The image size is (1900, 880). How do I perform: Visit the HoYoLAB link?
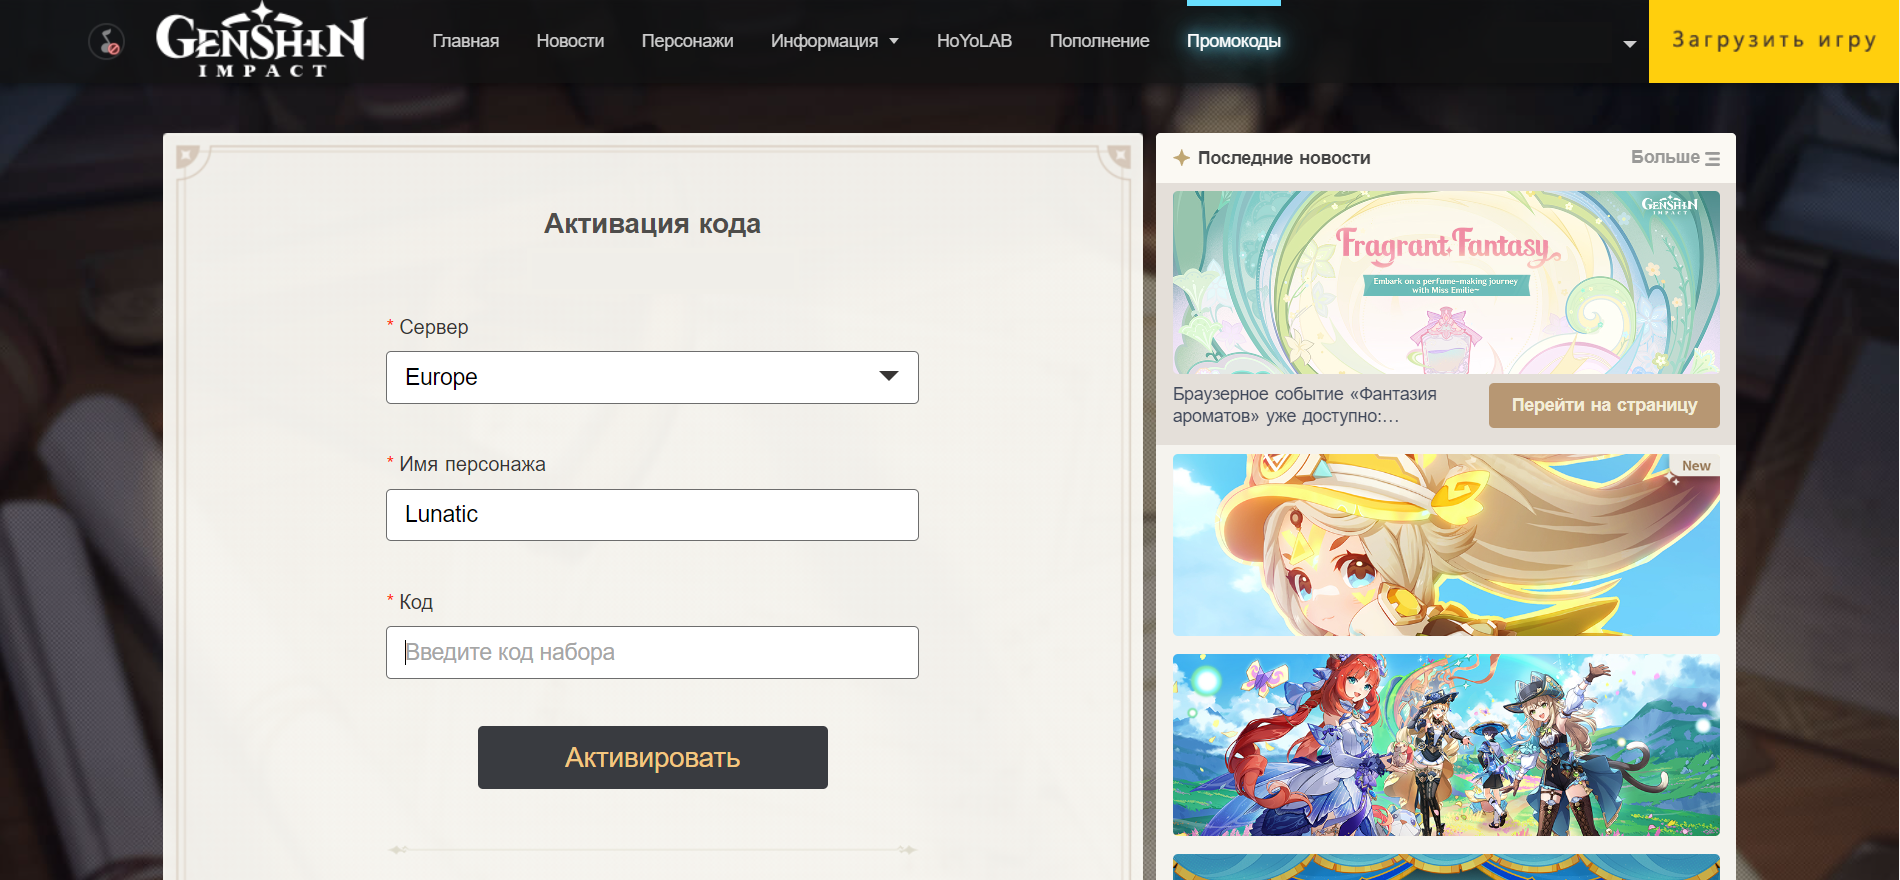point(974,41)
